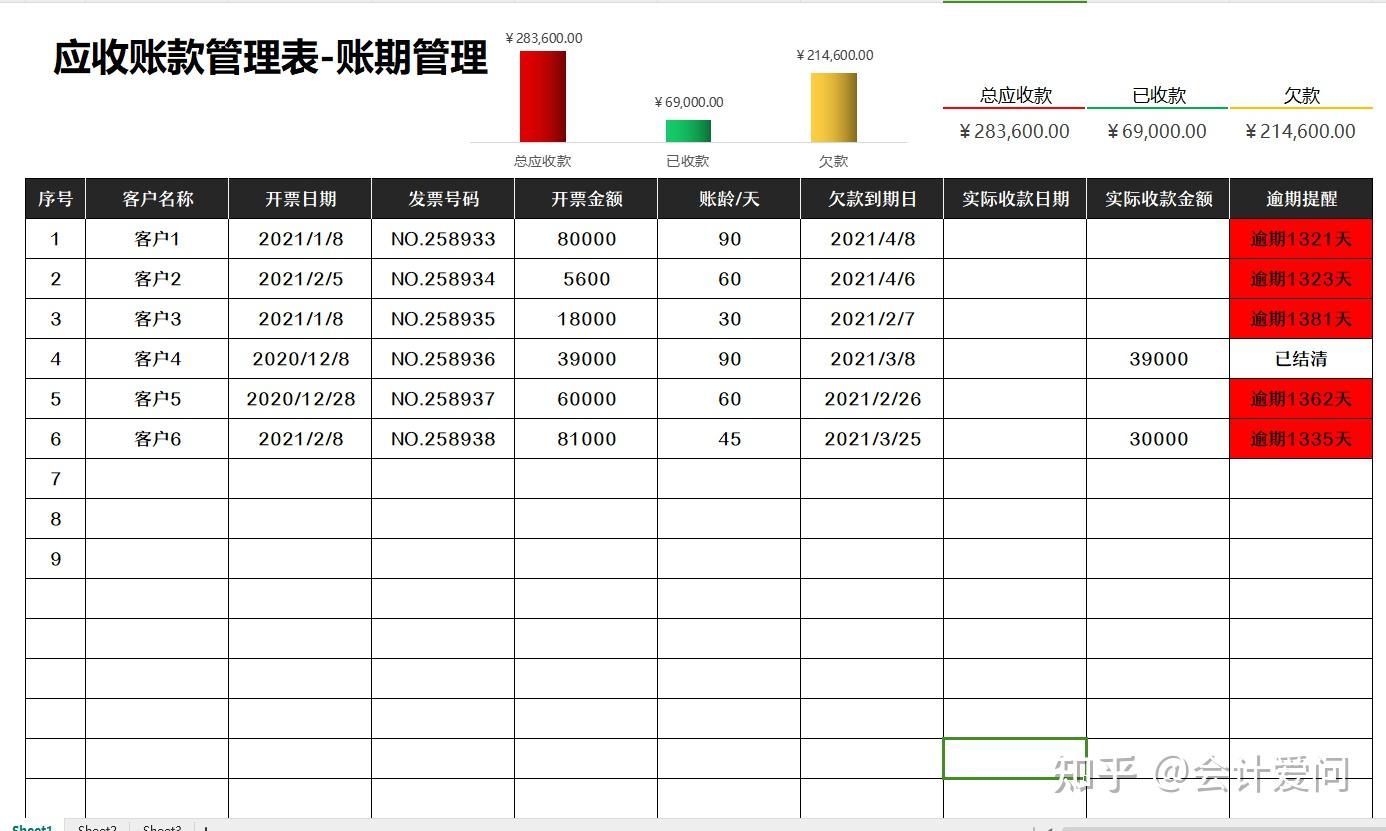1386x831 pixels.
Task: Click the green 已收款 chart bar
Action: click(688, 129)
